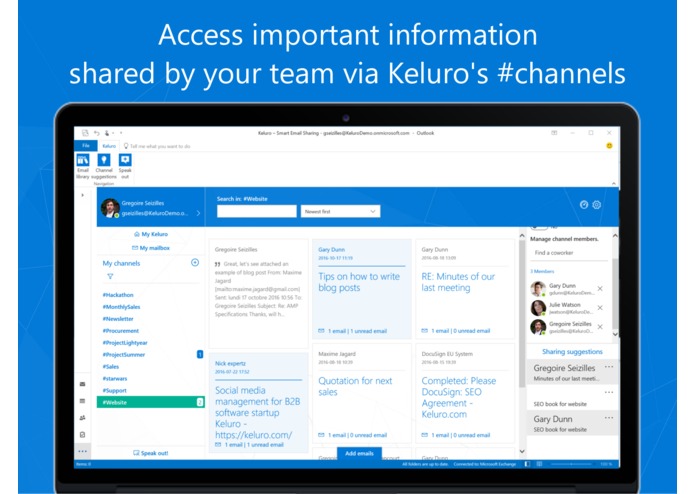Remove Gary Dunn from channel members
This screenshot has height=494, width=695.
click(x=600, y=288)
